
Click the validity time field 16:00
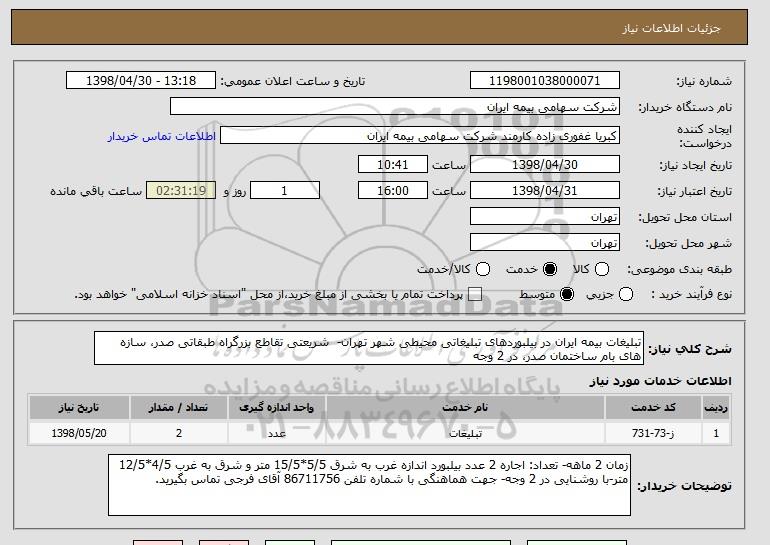393,191
